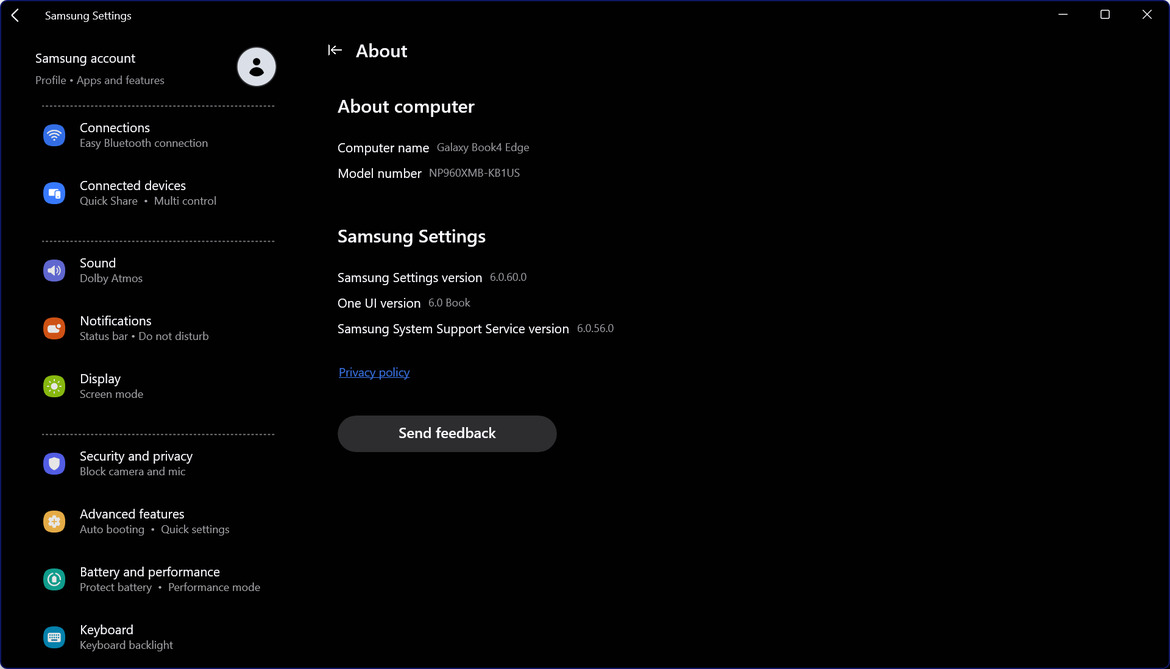This screenshot has width=1170, height=669.
Task: Click the Keyboard icon in the sidebar
Action: (x=54, y=638)
